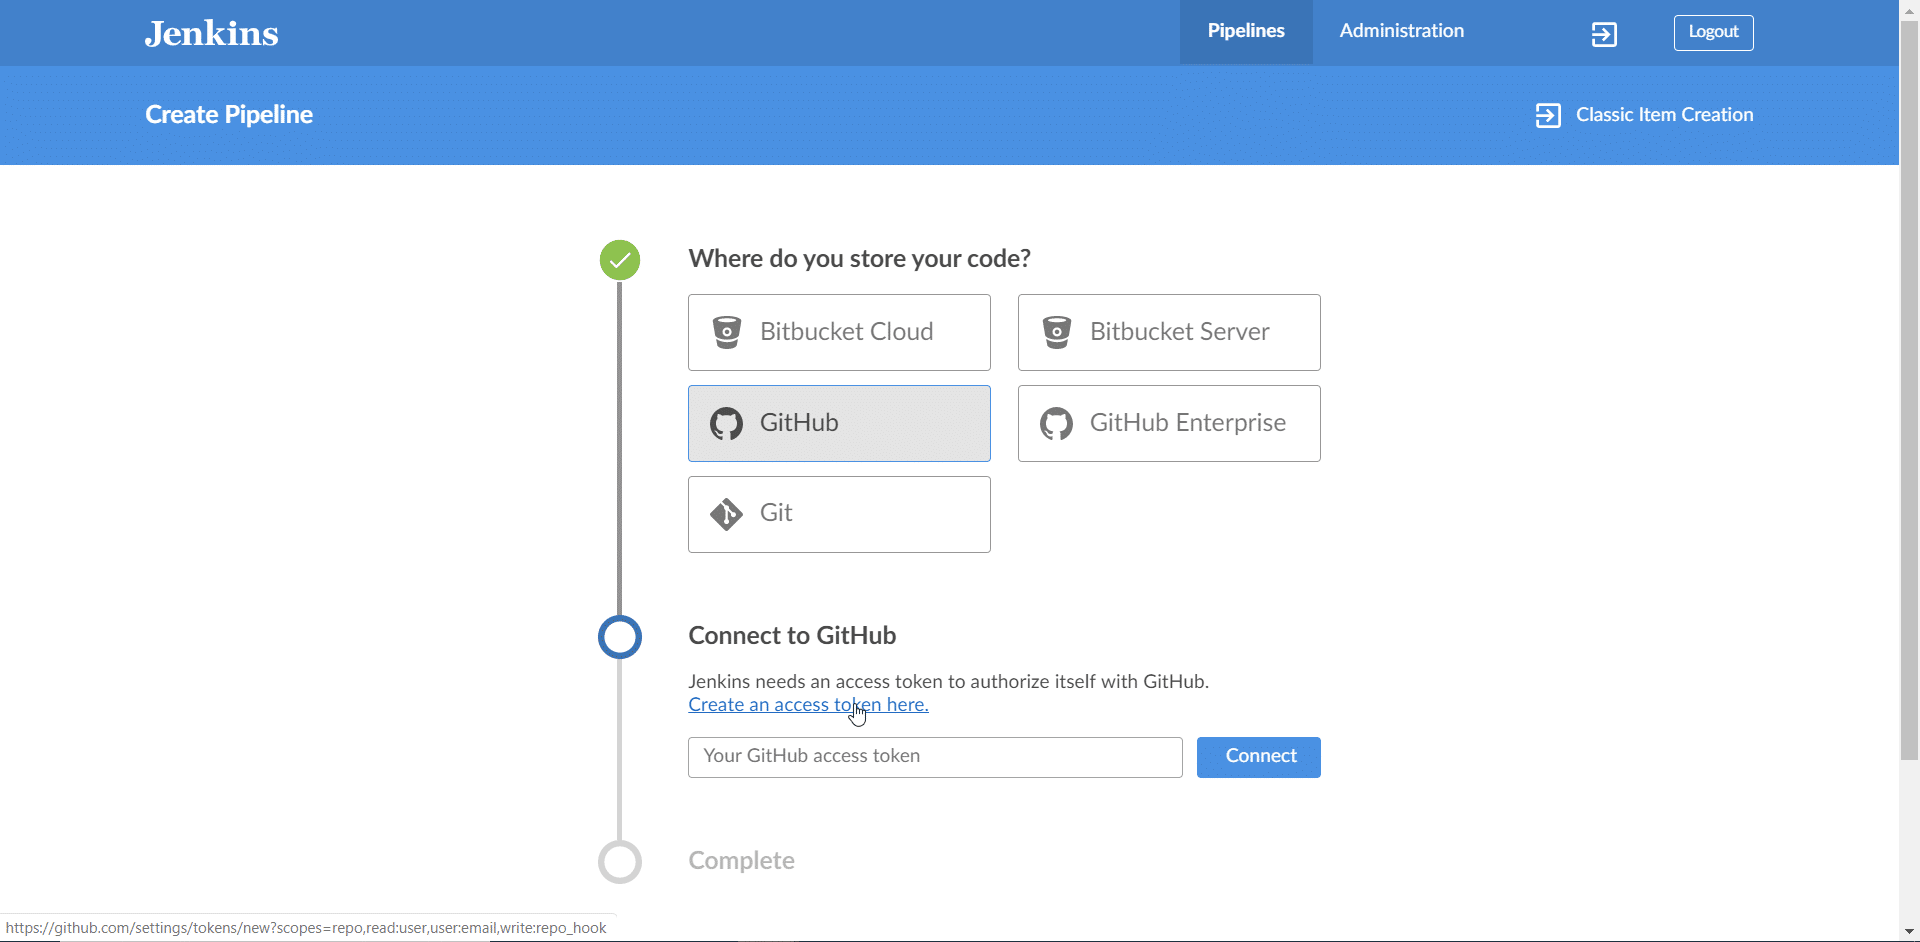
Task: Choose GitHub Enterprise as code store
Action: pos(1169,423)
